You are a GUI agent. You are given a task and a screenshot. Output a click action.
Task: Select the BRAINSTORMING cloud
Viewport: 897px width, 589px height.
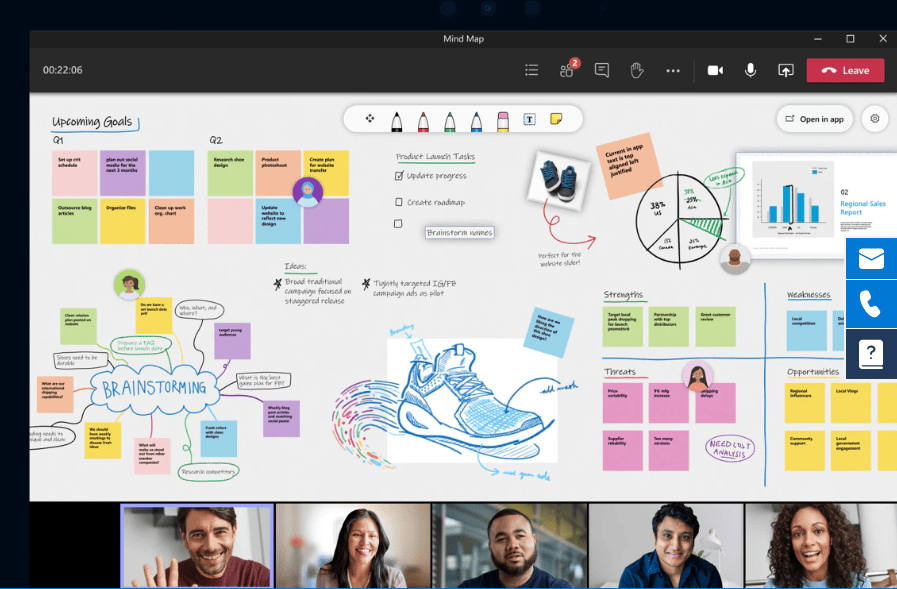click(154, 389)
